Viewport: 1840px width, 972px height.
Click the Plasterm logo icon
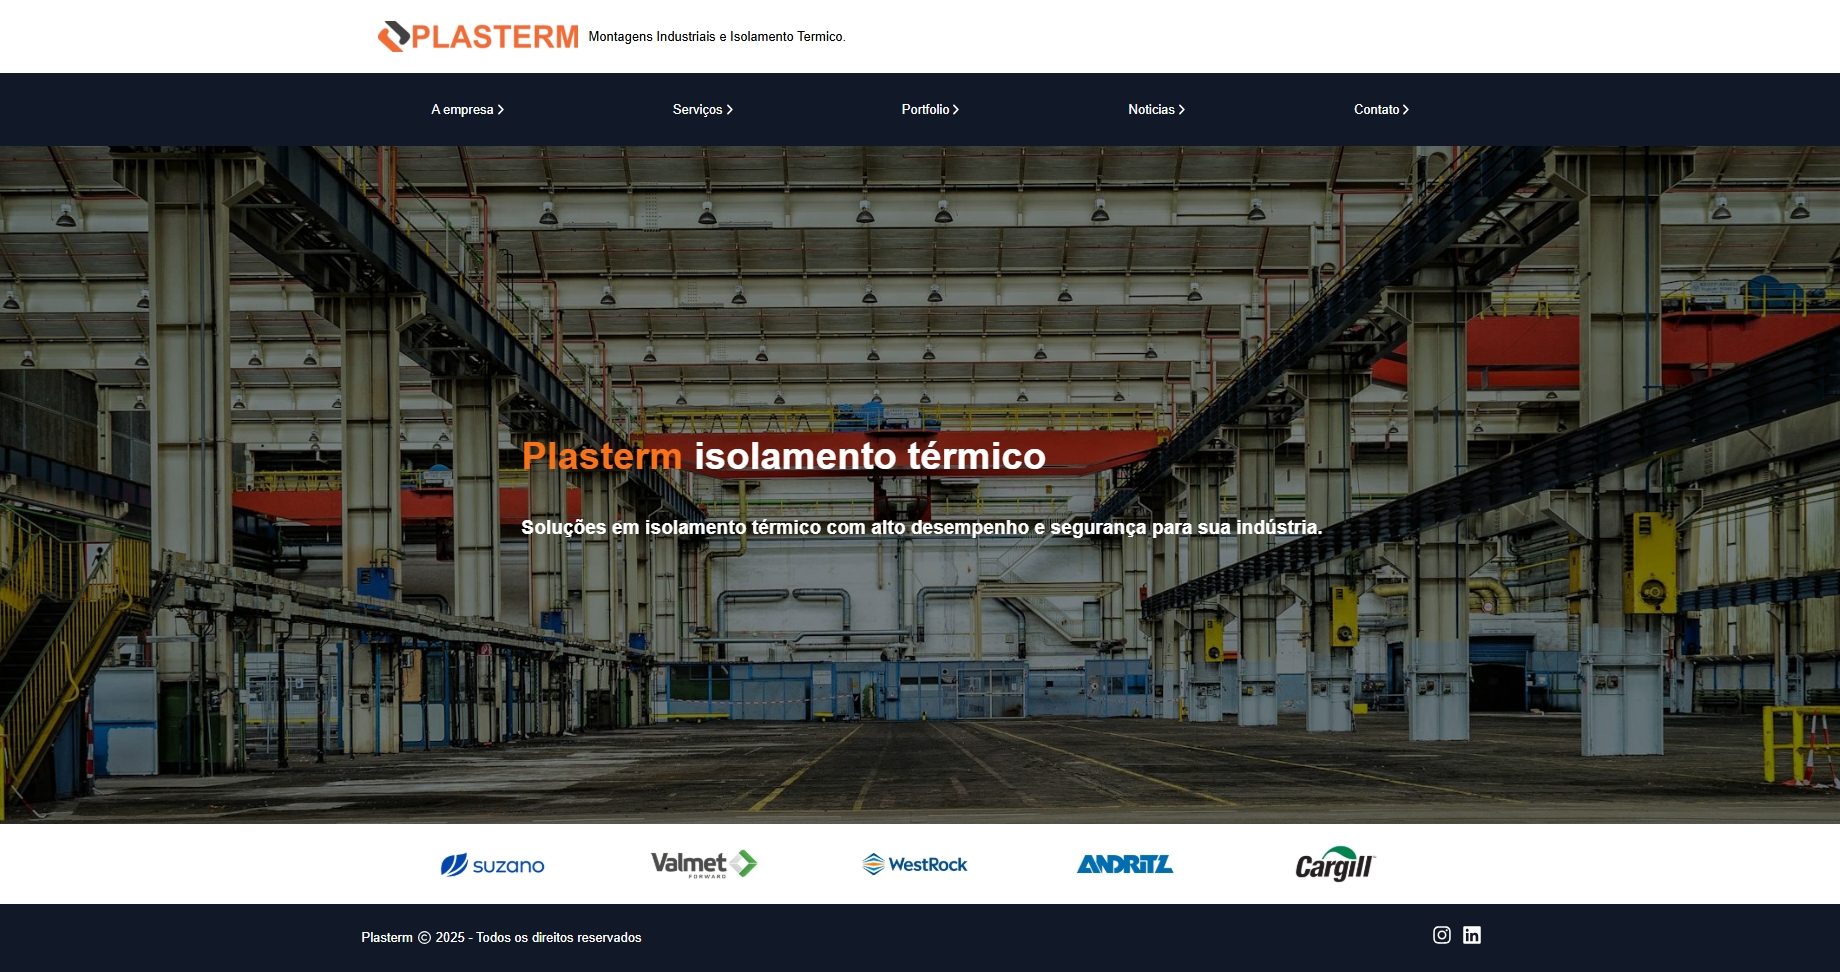point(394,36)
